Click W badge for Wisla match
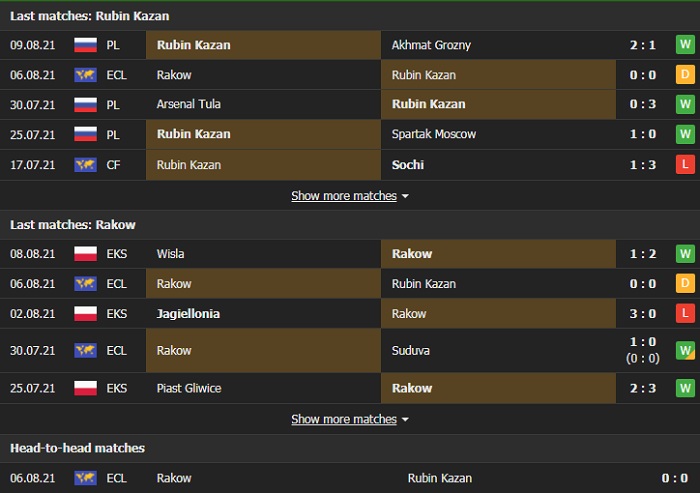The width and height of the screenshot is (700, 493). 685,254
